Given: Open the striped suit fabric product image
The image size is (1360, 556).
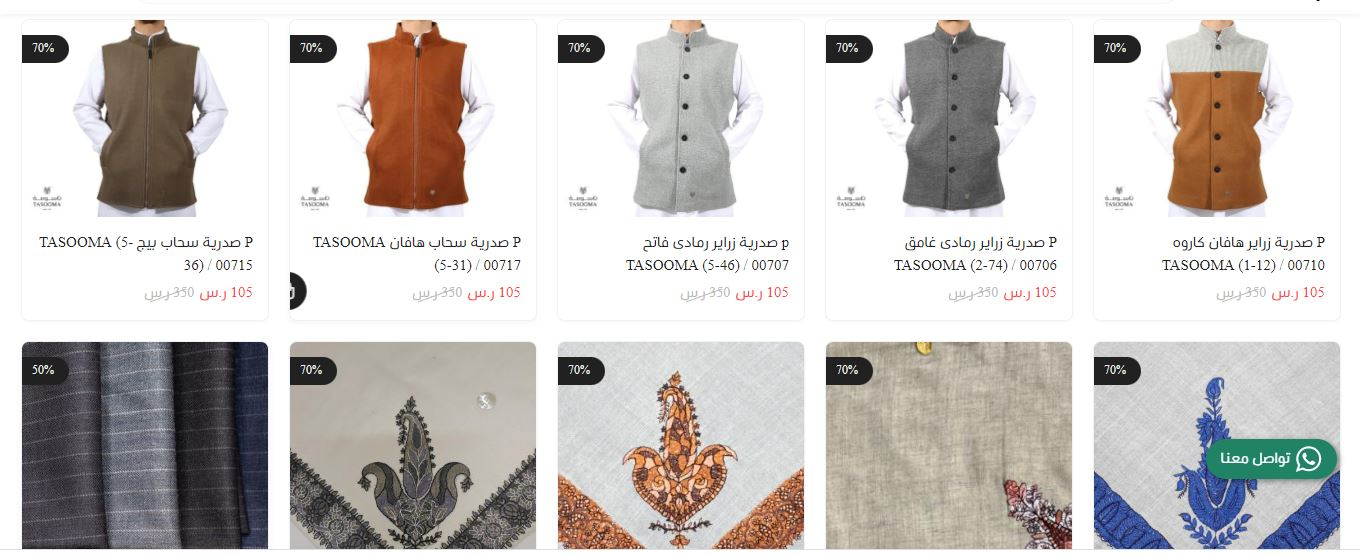Looking at the screenshot, I should pos(145,446).
